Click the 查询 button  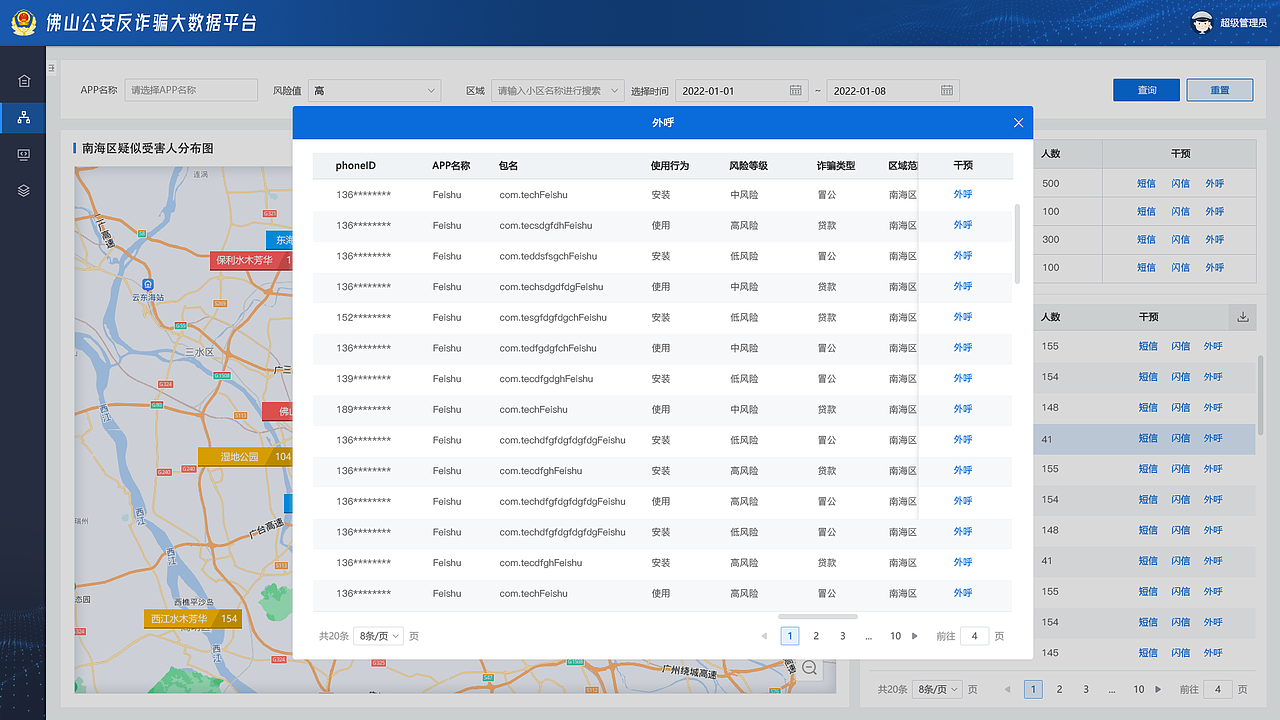(x=1146, y=90)
